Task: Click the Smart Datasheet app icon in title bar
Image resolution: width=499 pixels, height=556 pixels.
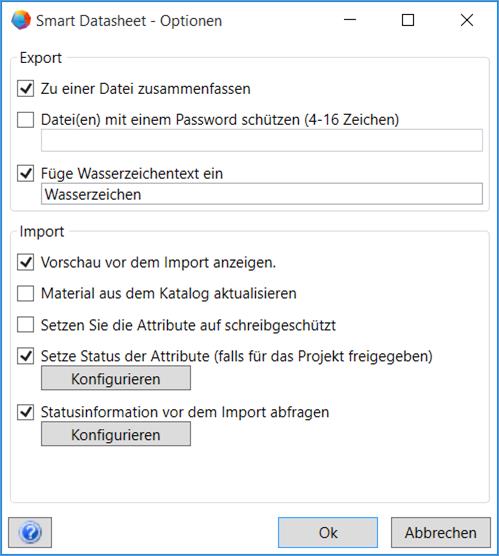Action: [21, 20]
